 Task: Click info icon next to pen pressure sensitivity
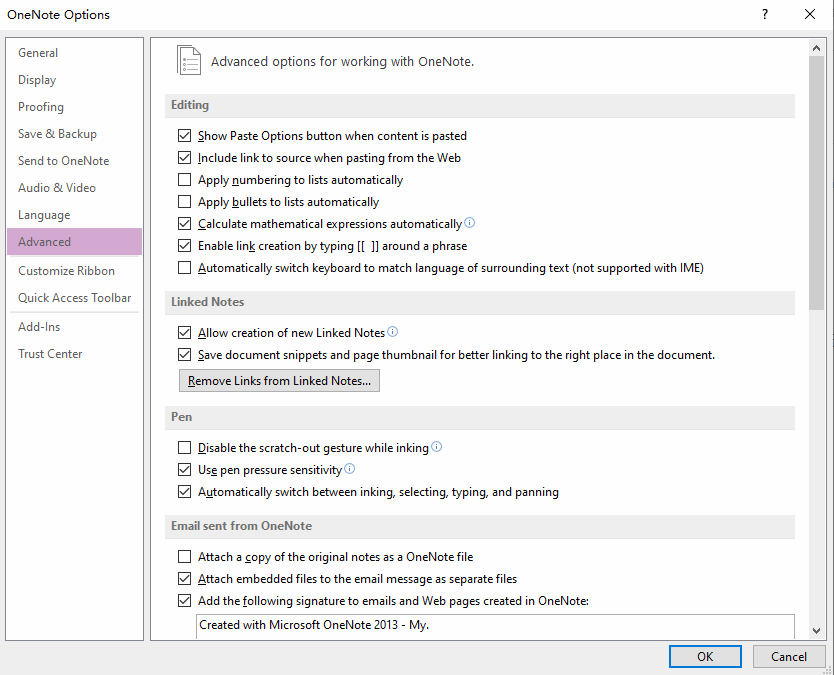(x=349, y=469)
